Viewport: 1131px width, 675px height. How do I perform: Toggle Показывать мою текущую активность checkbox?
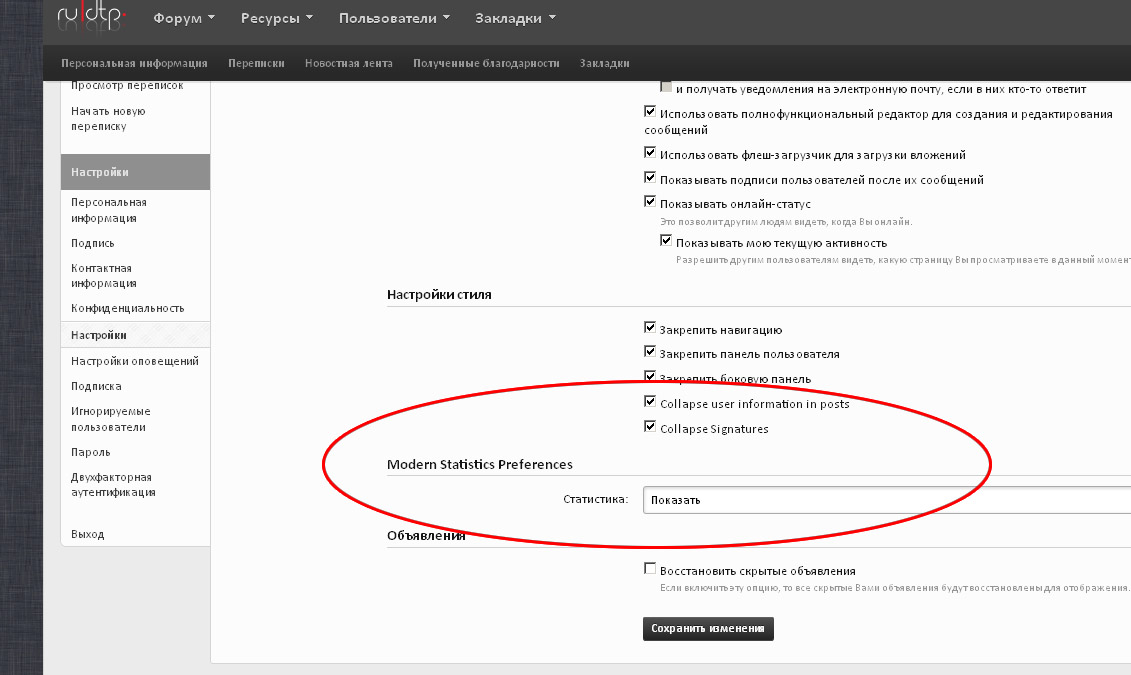[x=666, y=241]
